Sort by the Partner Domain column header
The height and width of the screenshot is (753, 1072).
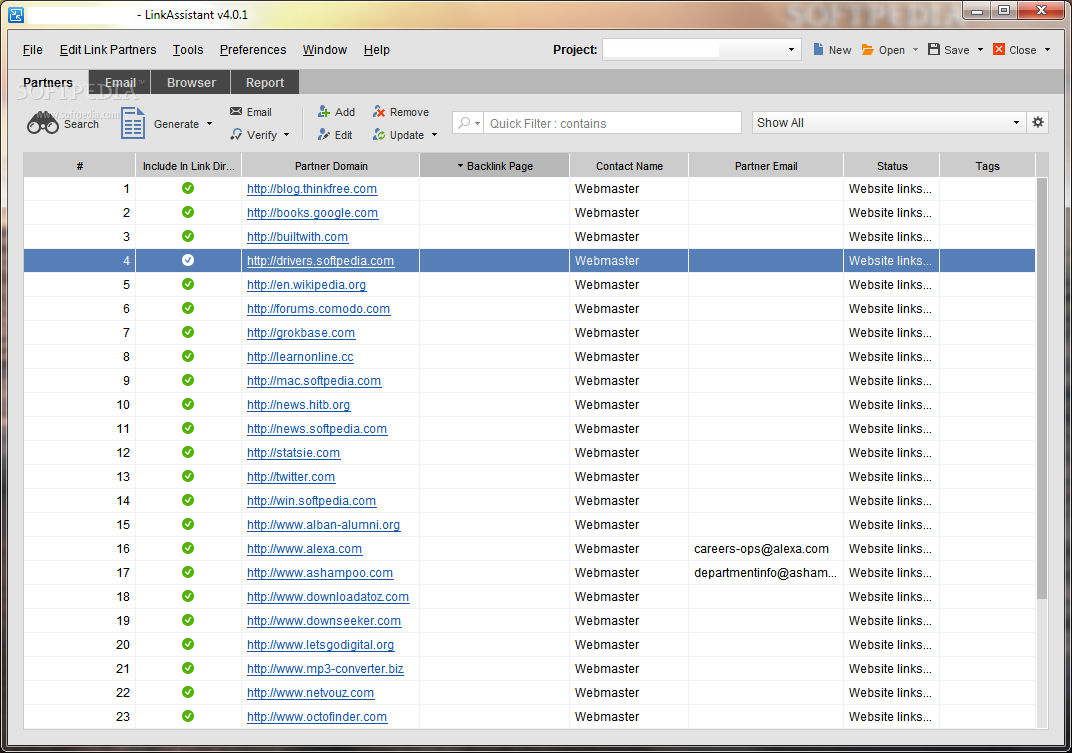click(331, 166)
